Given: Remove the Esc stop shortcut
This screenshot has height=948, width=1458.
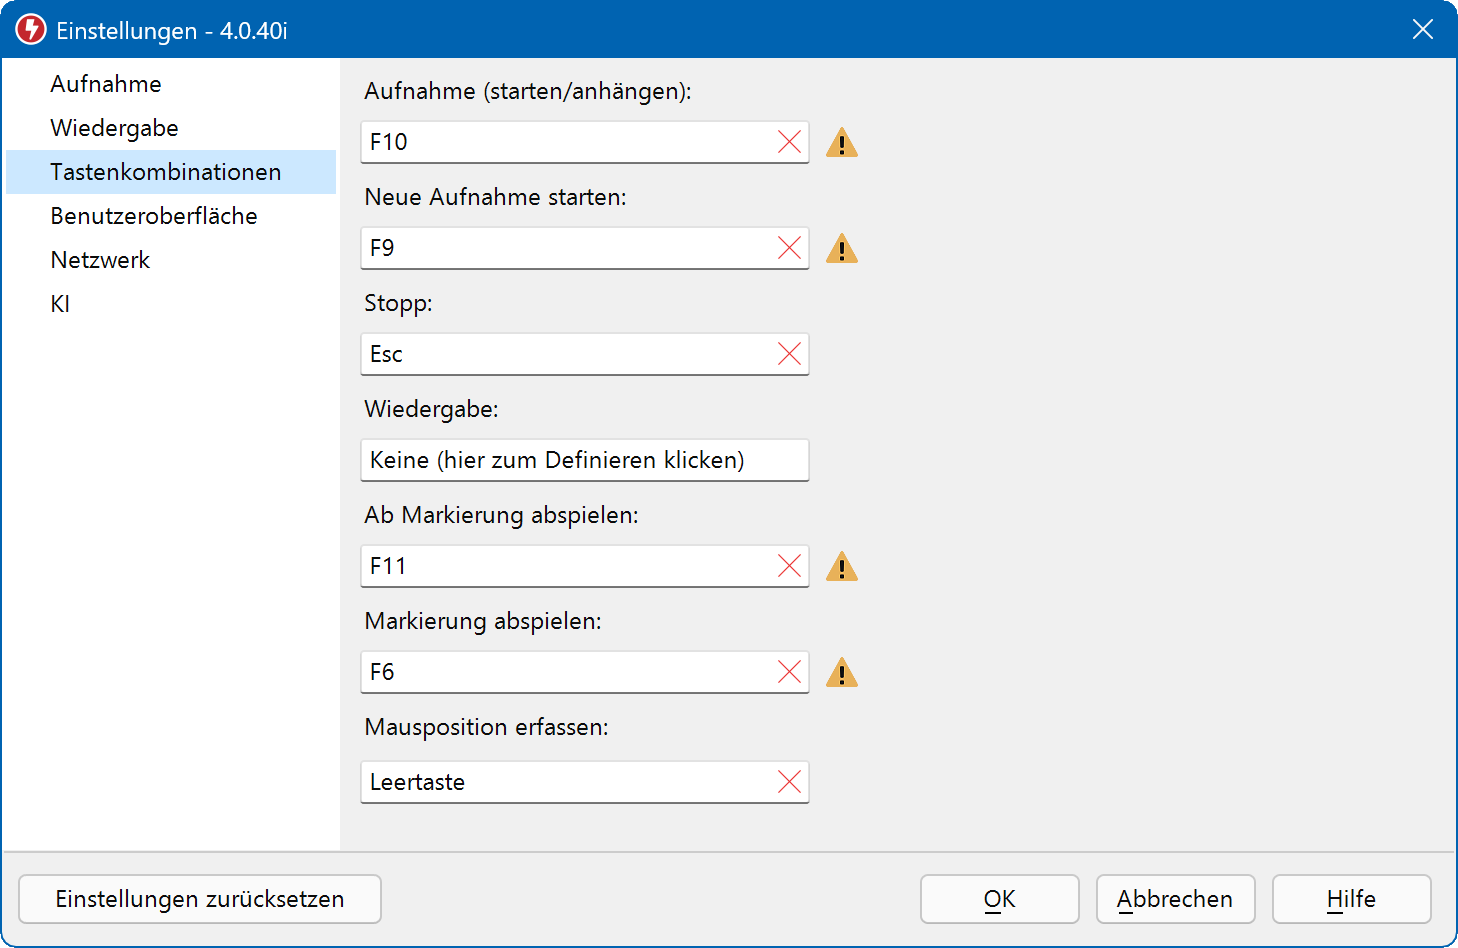Looking at the screenshot, I should [x=789, y=354].
